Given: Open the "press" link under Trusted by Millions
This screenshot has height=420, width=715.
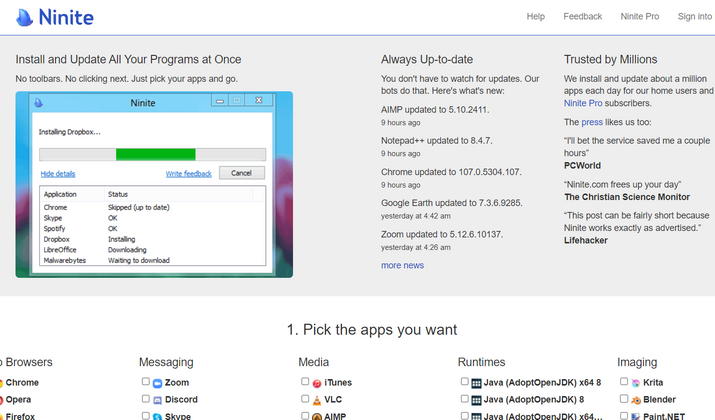Looking at the screenshot, I should [x=593, y=121].
